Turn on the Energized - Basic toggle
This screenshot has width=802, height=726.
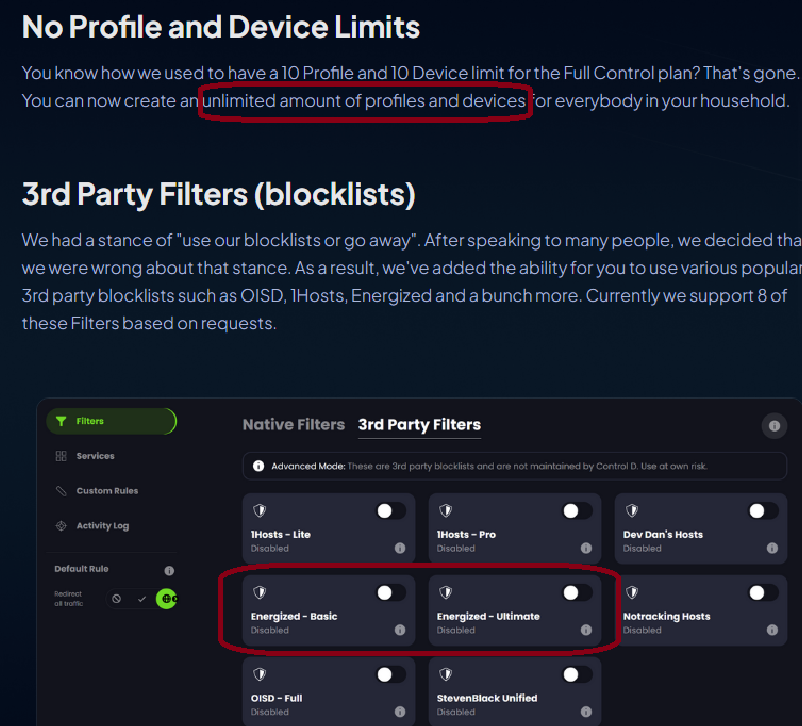[x=391, y=592]
